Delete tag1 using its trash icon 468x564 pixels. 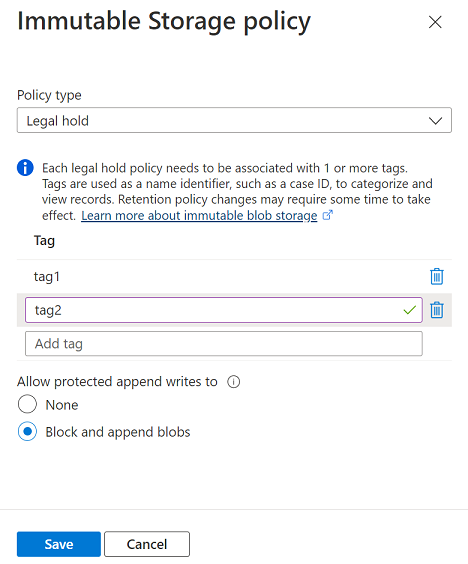click(x=437, y=277)
